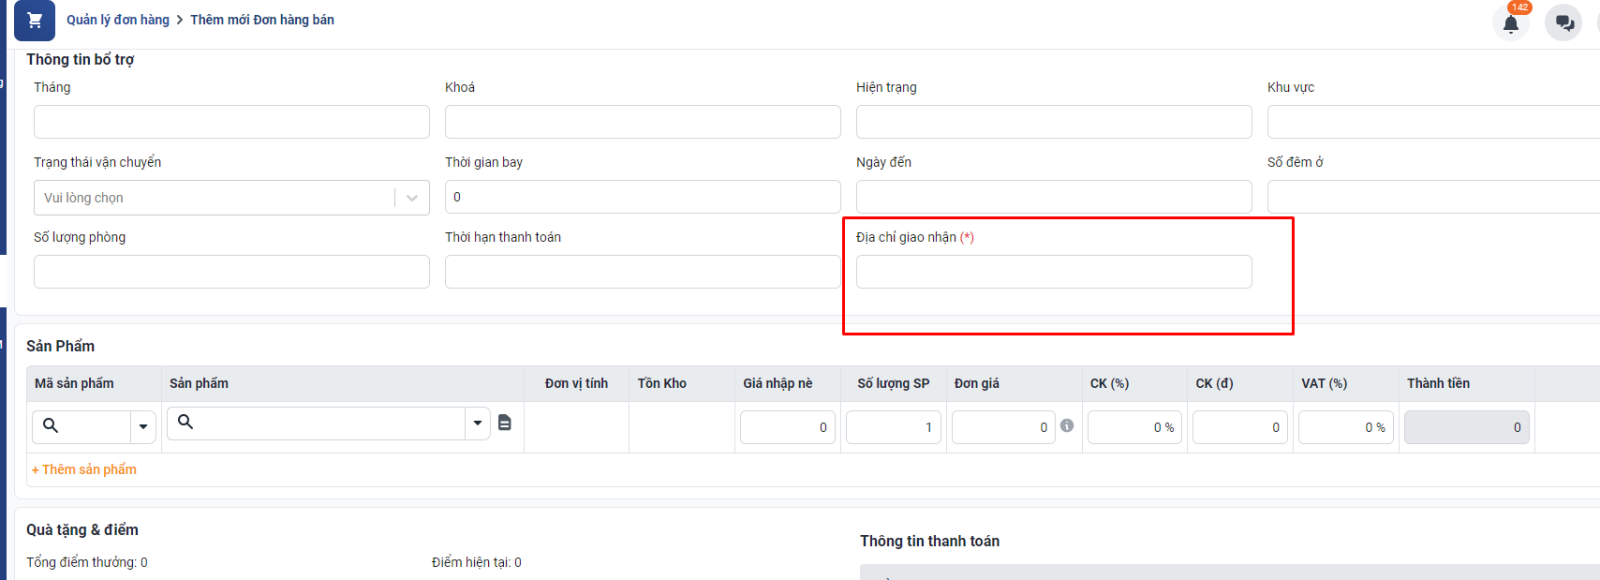Focus the VAT (%) input field
Viewport: 1600px width, 580px height.
coord(1343,427)
